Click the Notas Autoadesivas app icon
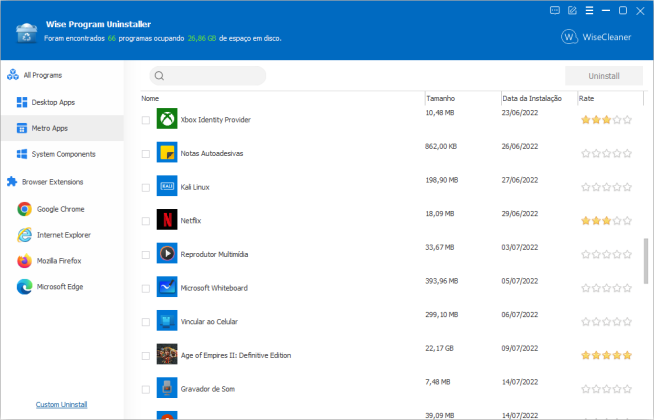This screenshot has height=420, width=654. coord(167,152)
